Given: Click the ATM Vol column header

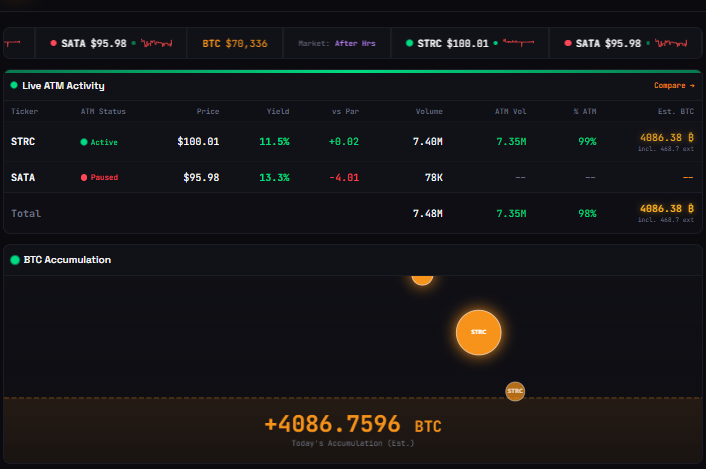Looking at the screenshot, I should click(x=511, y=111).
